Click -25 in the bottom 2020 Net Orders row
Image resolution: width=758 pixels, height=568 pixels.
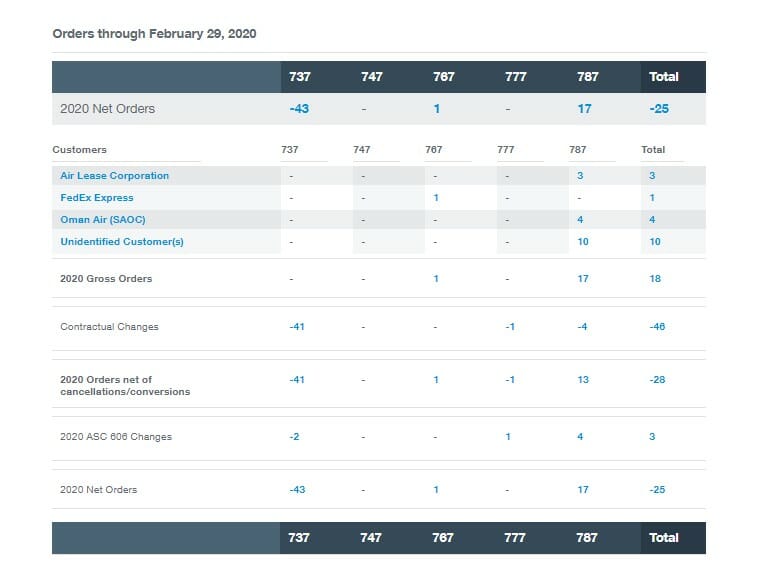[x=657, y=490]
